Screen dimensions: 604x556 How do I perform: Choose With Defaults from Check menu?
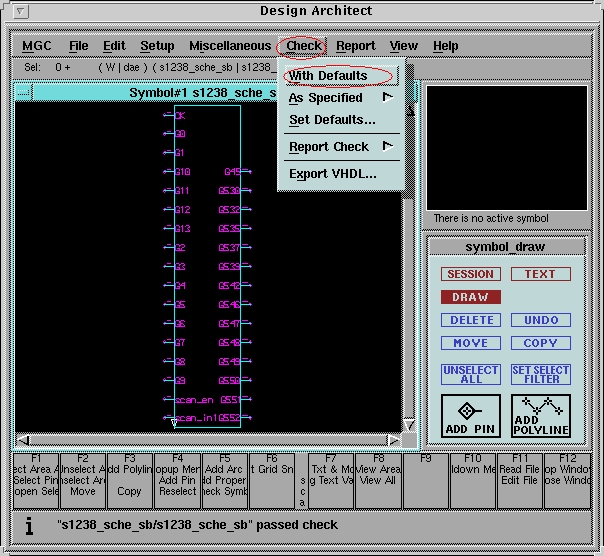click(328, 76)
